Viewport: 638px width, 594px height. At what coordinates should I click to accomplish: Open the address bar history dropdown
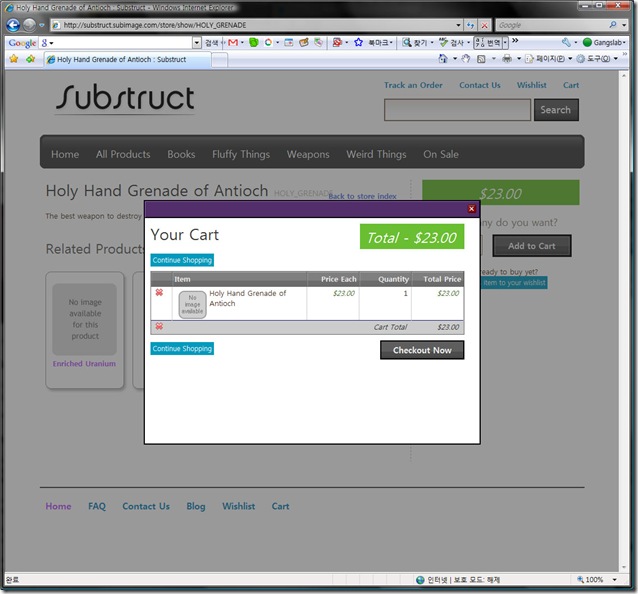[459, 25]
